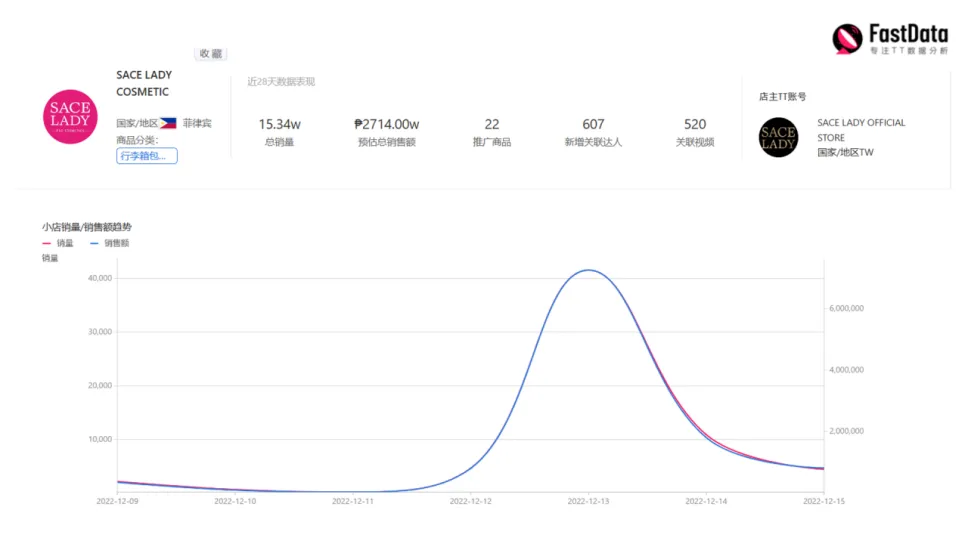Toggle the 销量 legend series
Image resolution: width=968 pixels, height=545 pixels.
(x=58, y=243)
